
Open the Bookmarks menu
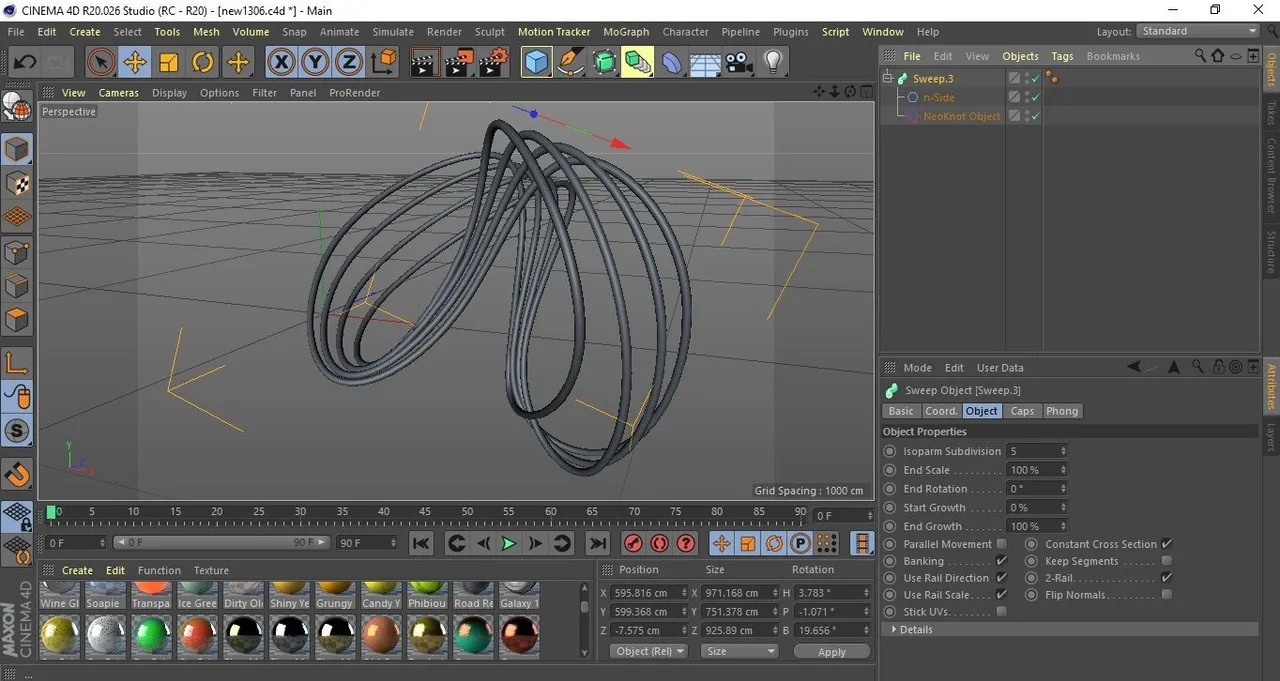coord(1113,56)
